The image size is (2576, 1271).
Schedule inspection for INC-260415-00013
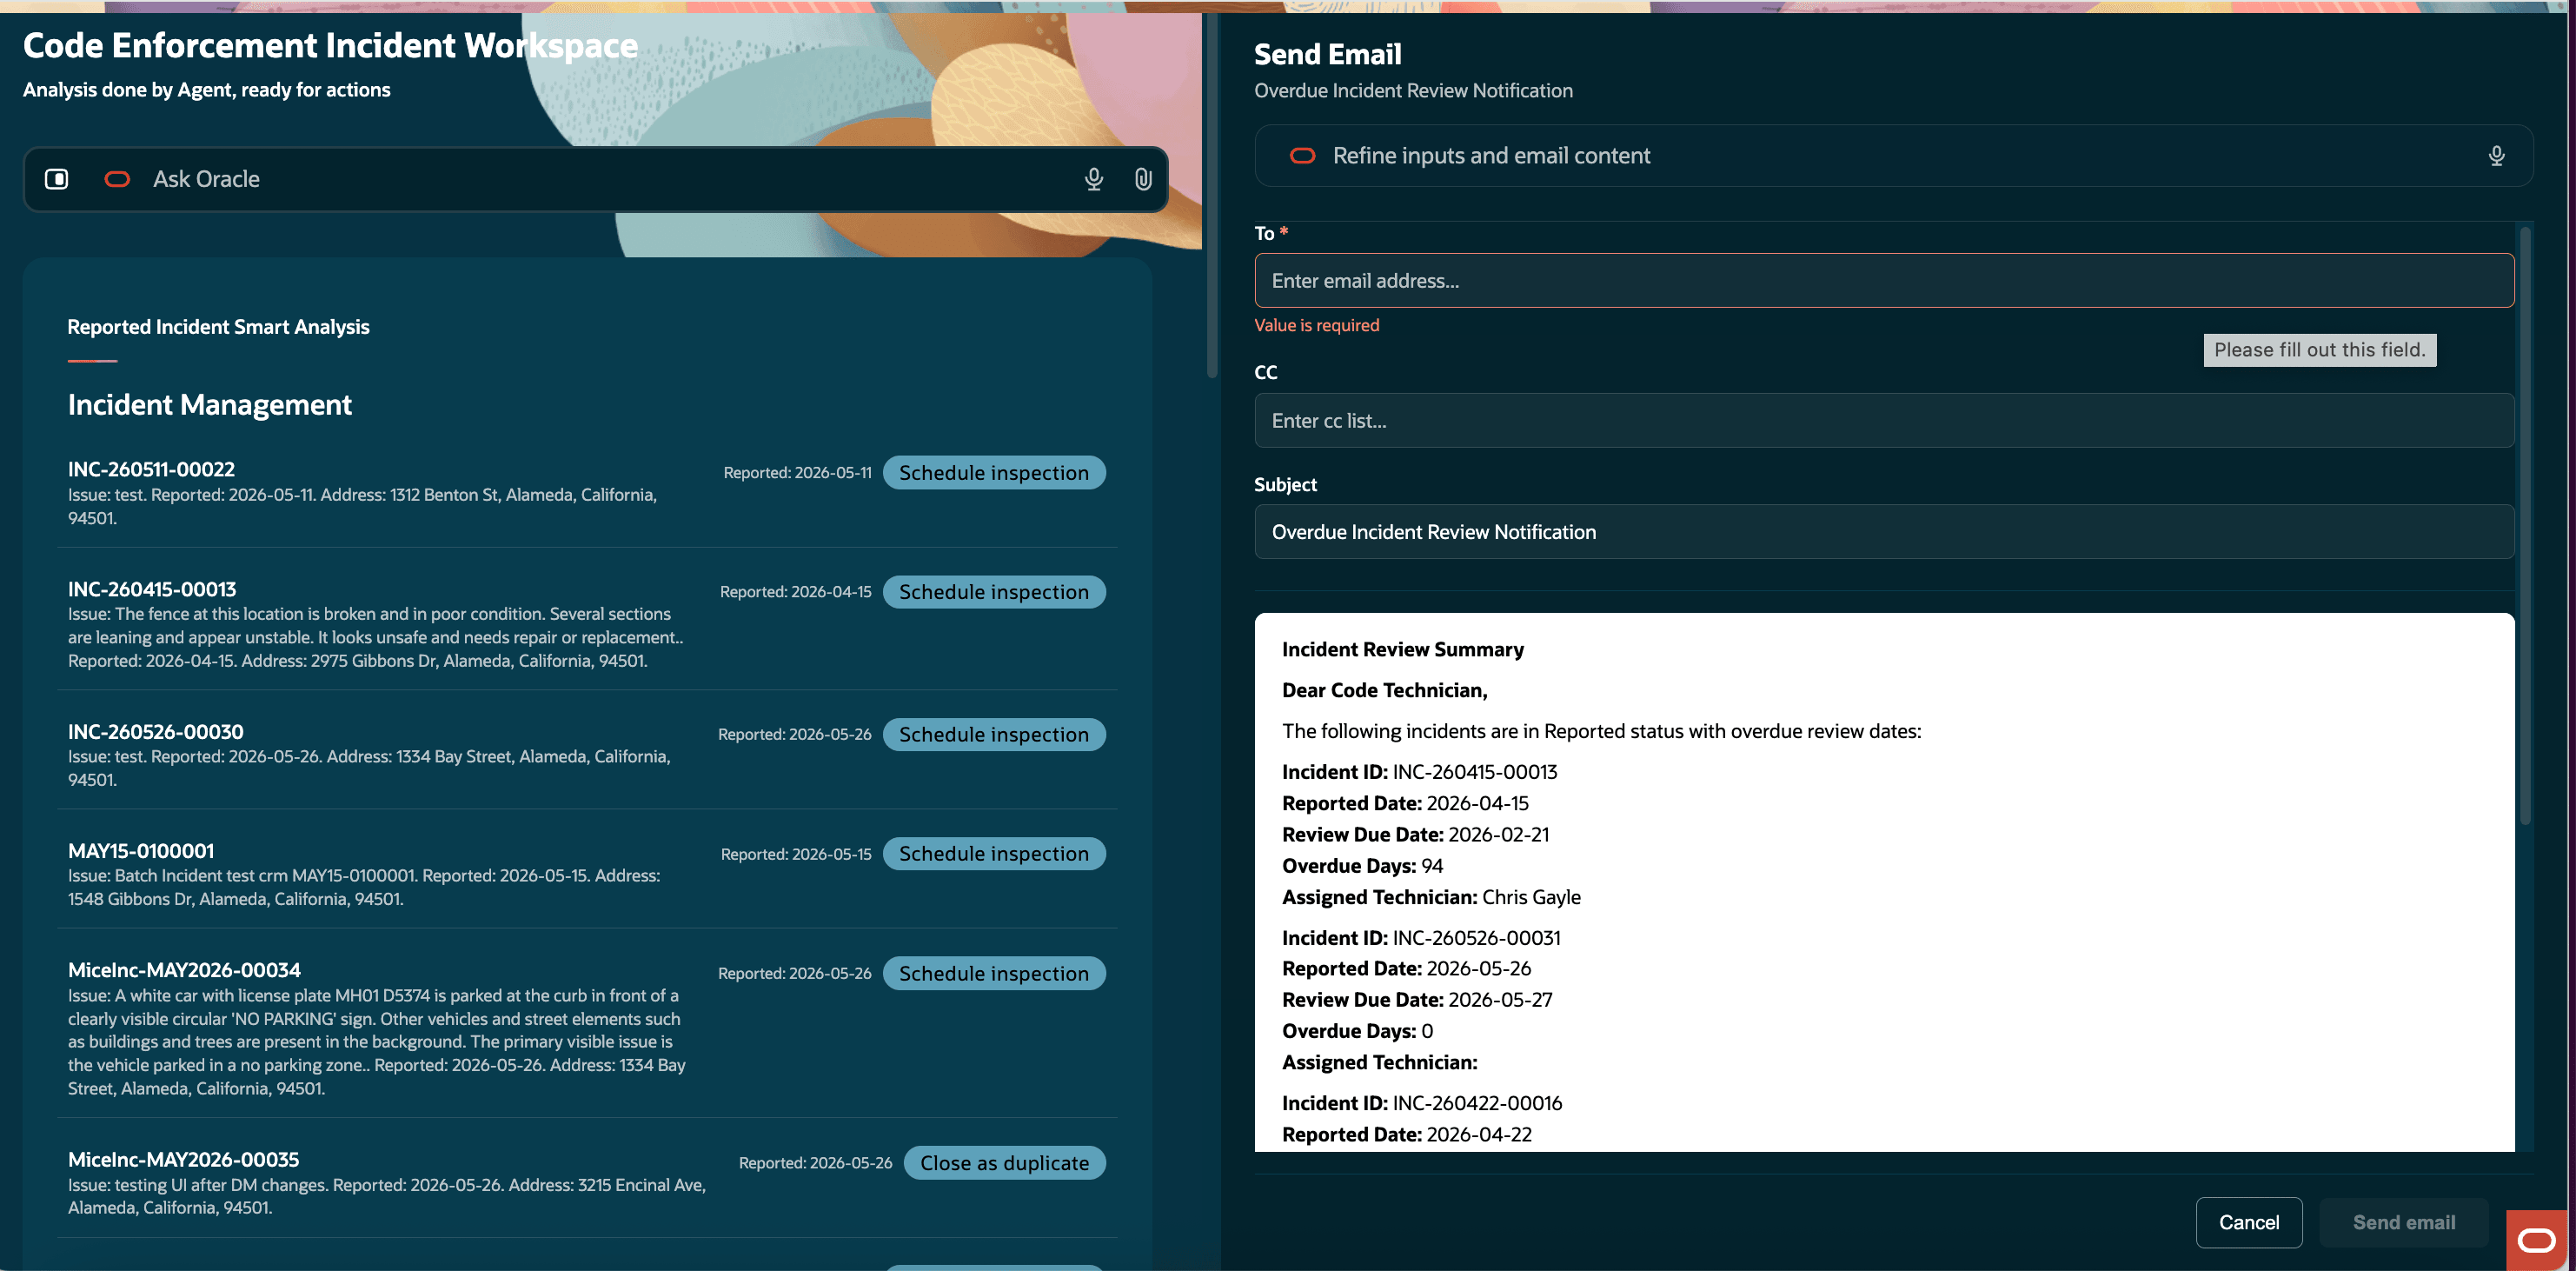[994, 592]
